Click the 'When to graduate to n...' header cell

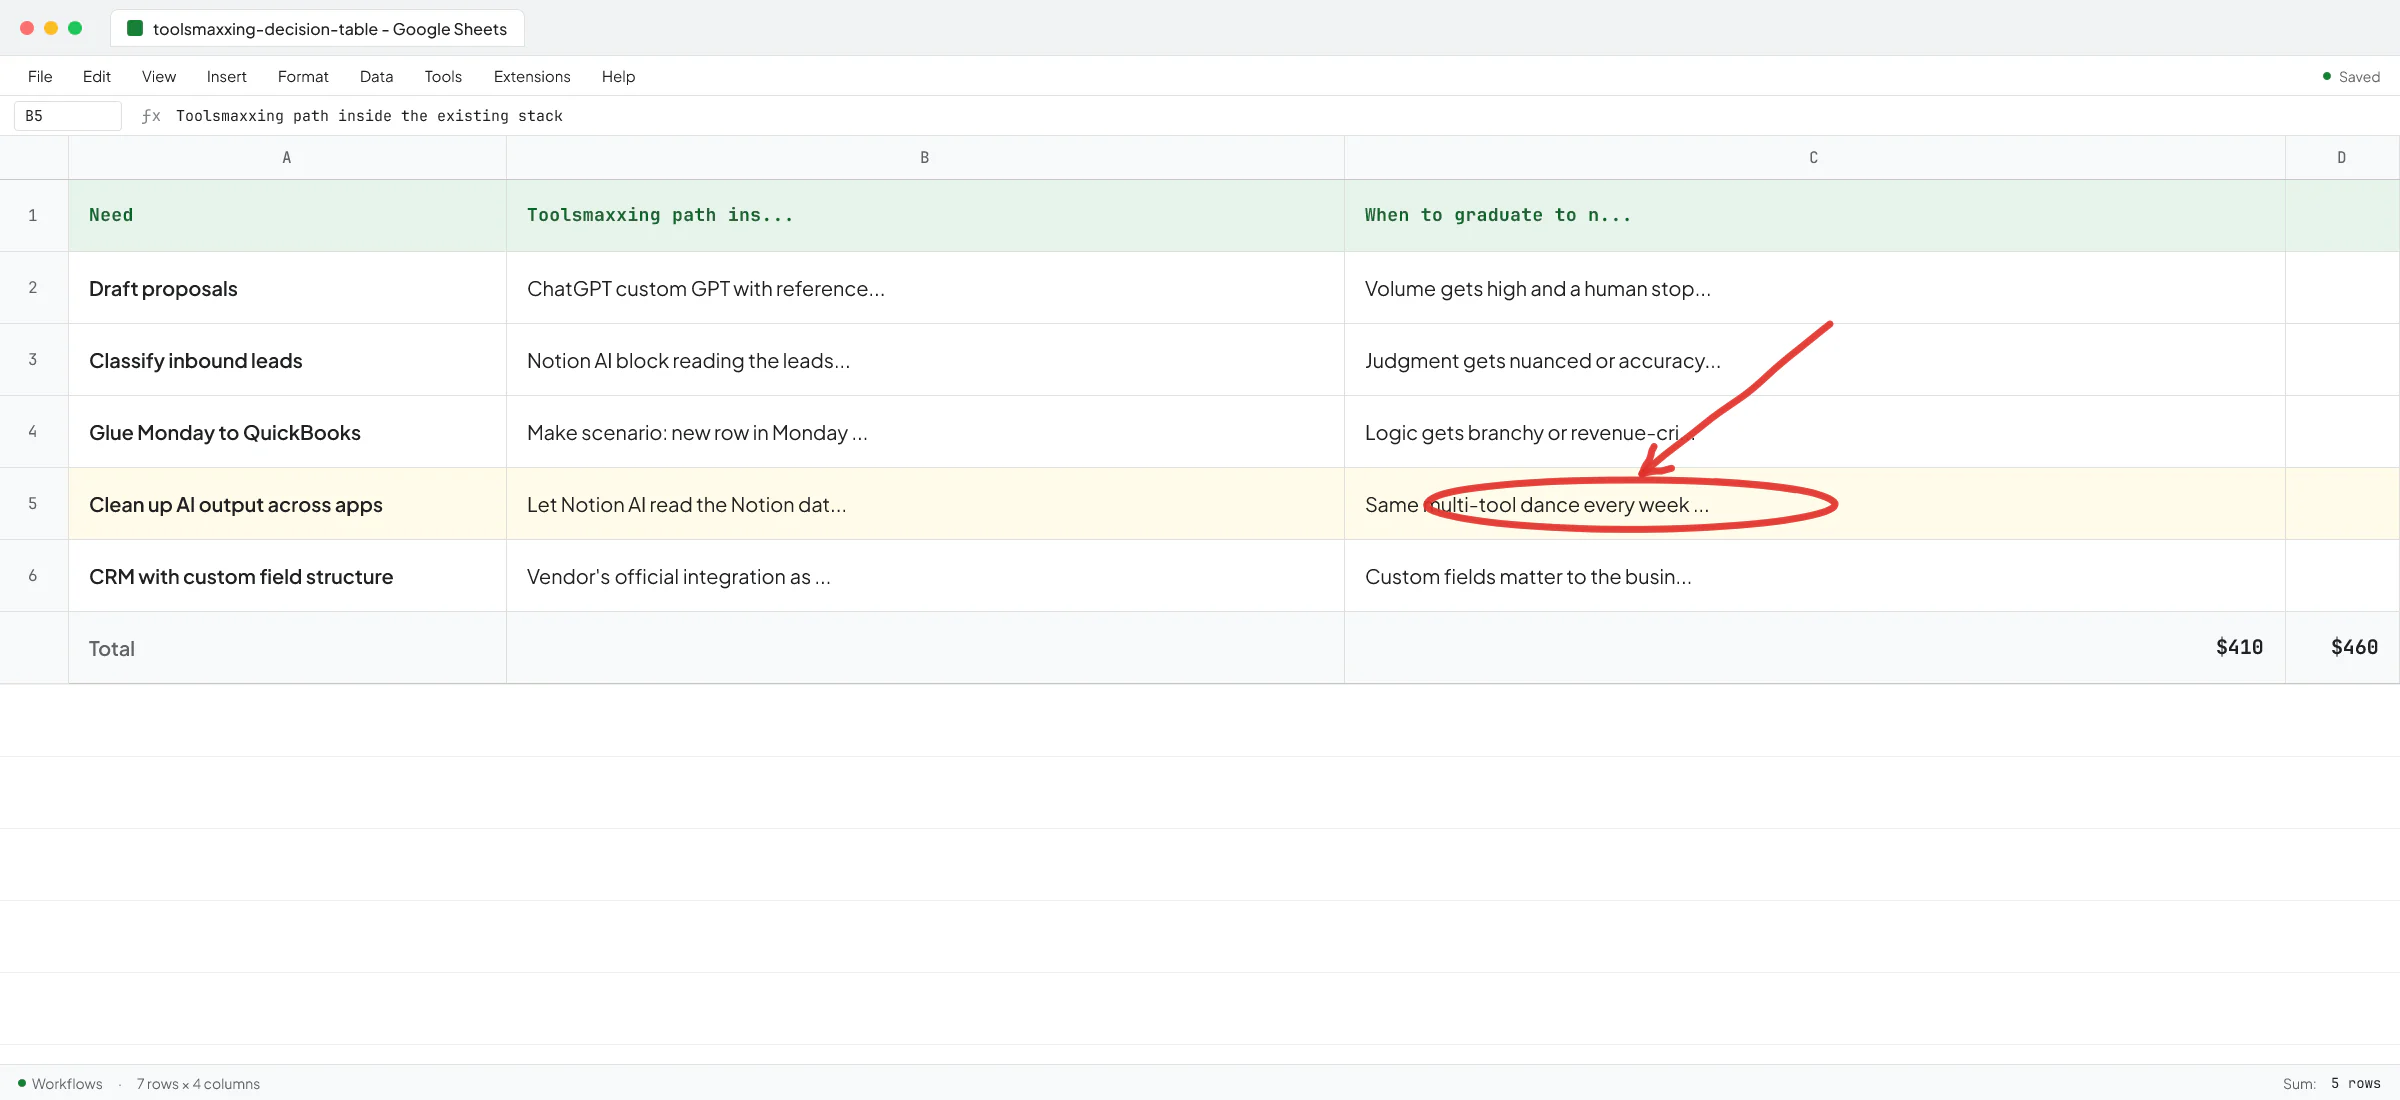coord(1814,216)
